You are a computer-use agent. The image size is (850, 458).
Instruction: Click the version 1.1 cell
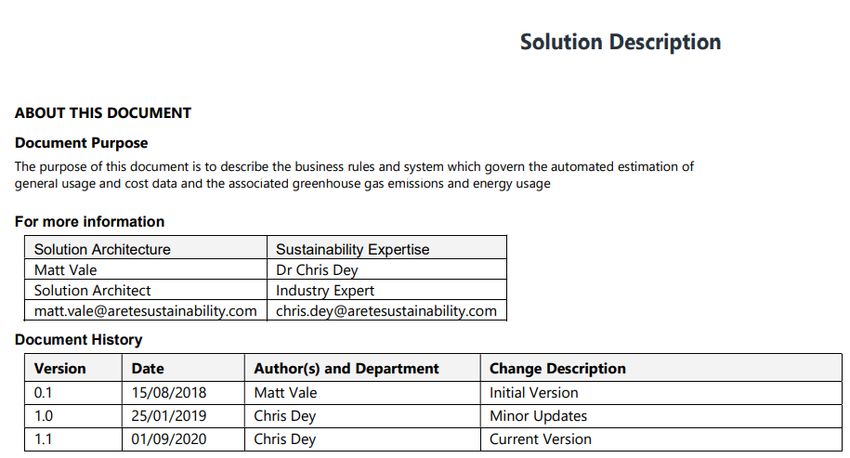pyautogui.click(x=73, y=439)
